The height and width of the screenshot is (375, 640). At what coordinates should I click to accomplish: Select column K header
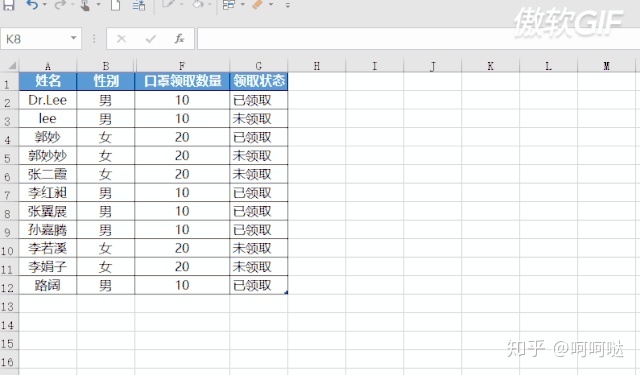coord(491,66)
